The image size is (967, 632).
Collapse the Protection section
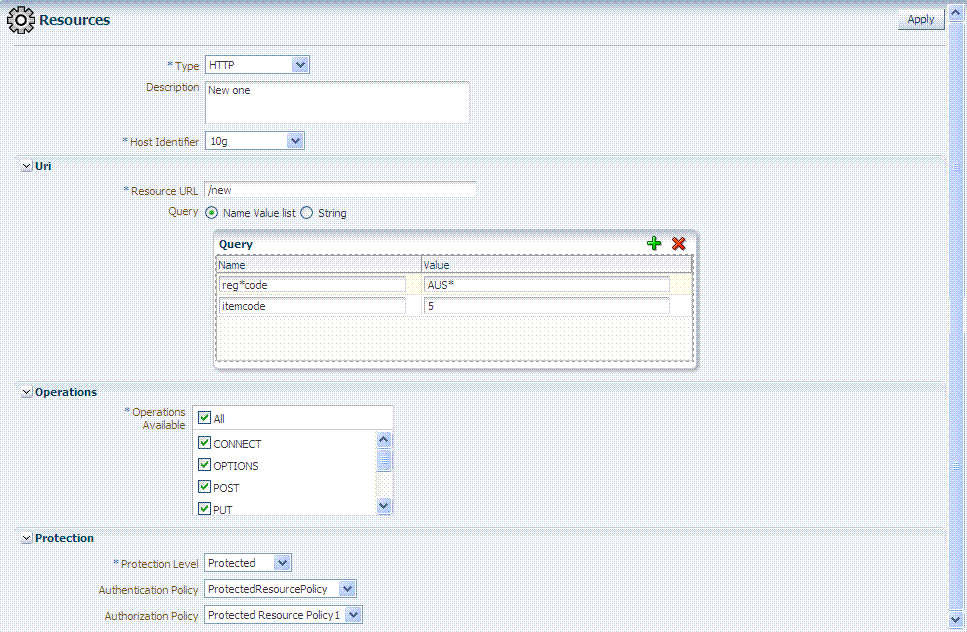[x=27, y=538]
